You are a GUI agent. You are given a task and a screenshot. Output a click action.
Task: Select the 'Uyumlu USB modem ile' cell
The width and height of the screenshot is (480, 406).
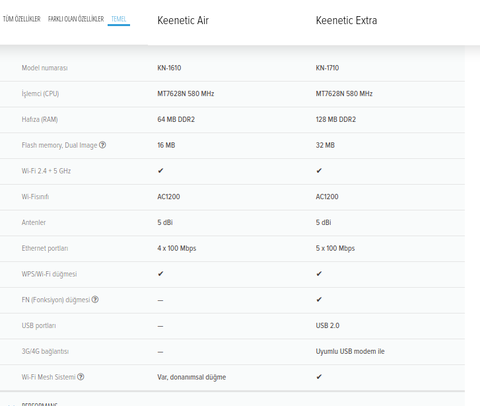350,351
